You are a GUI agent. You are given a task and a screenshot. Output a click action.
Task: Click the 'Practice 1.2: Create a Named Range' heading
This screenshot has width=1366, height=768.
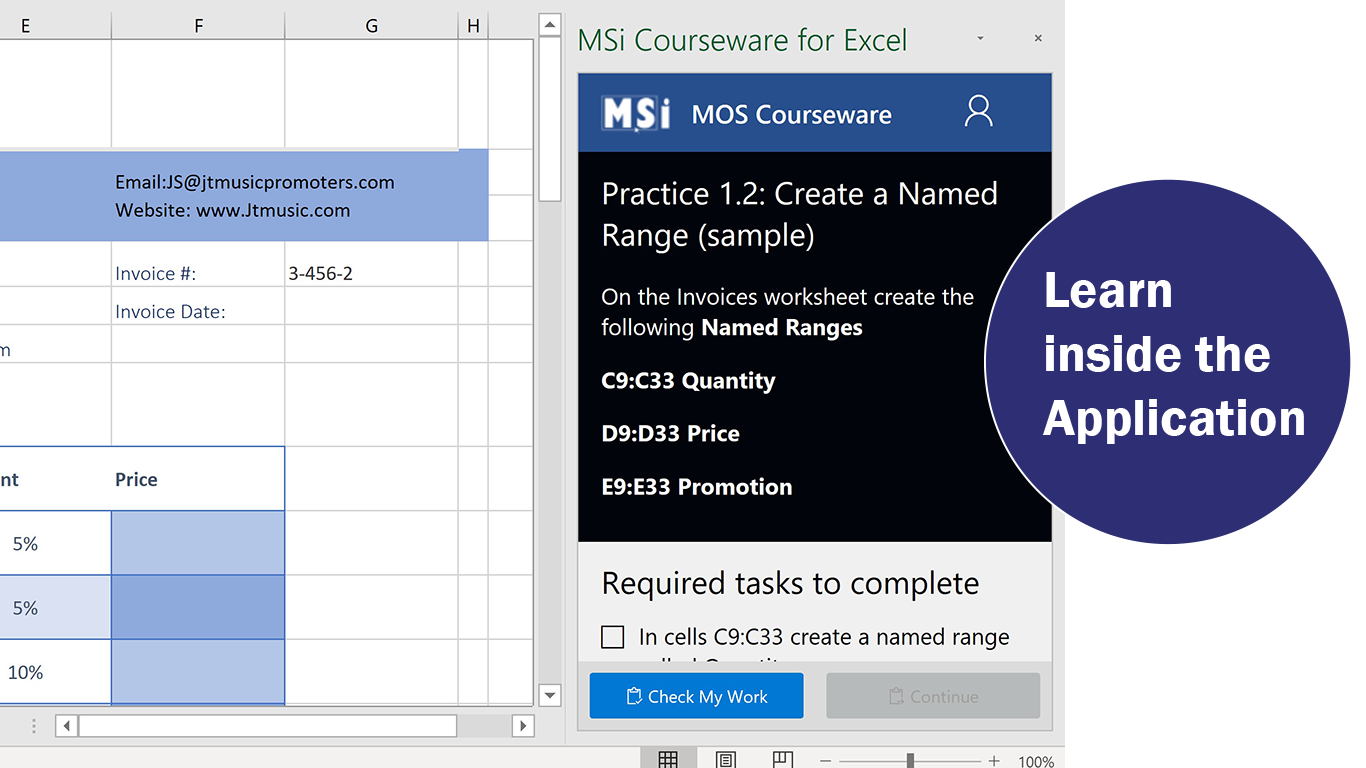point(800,214)
